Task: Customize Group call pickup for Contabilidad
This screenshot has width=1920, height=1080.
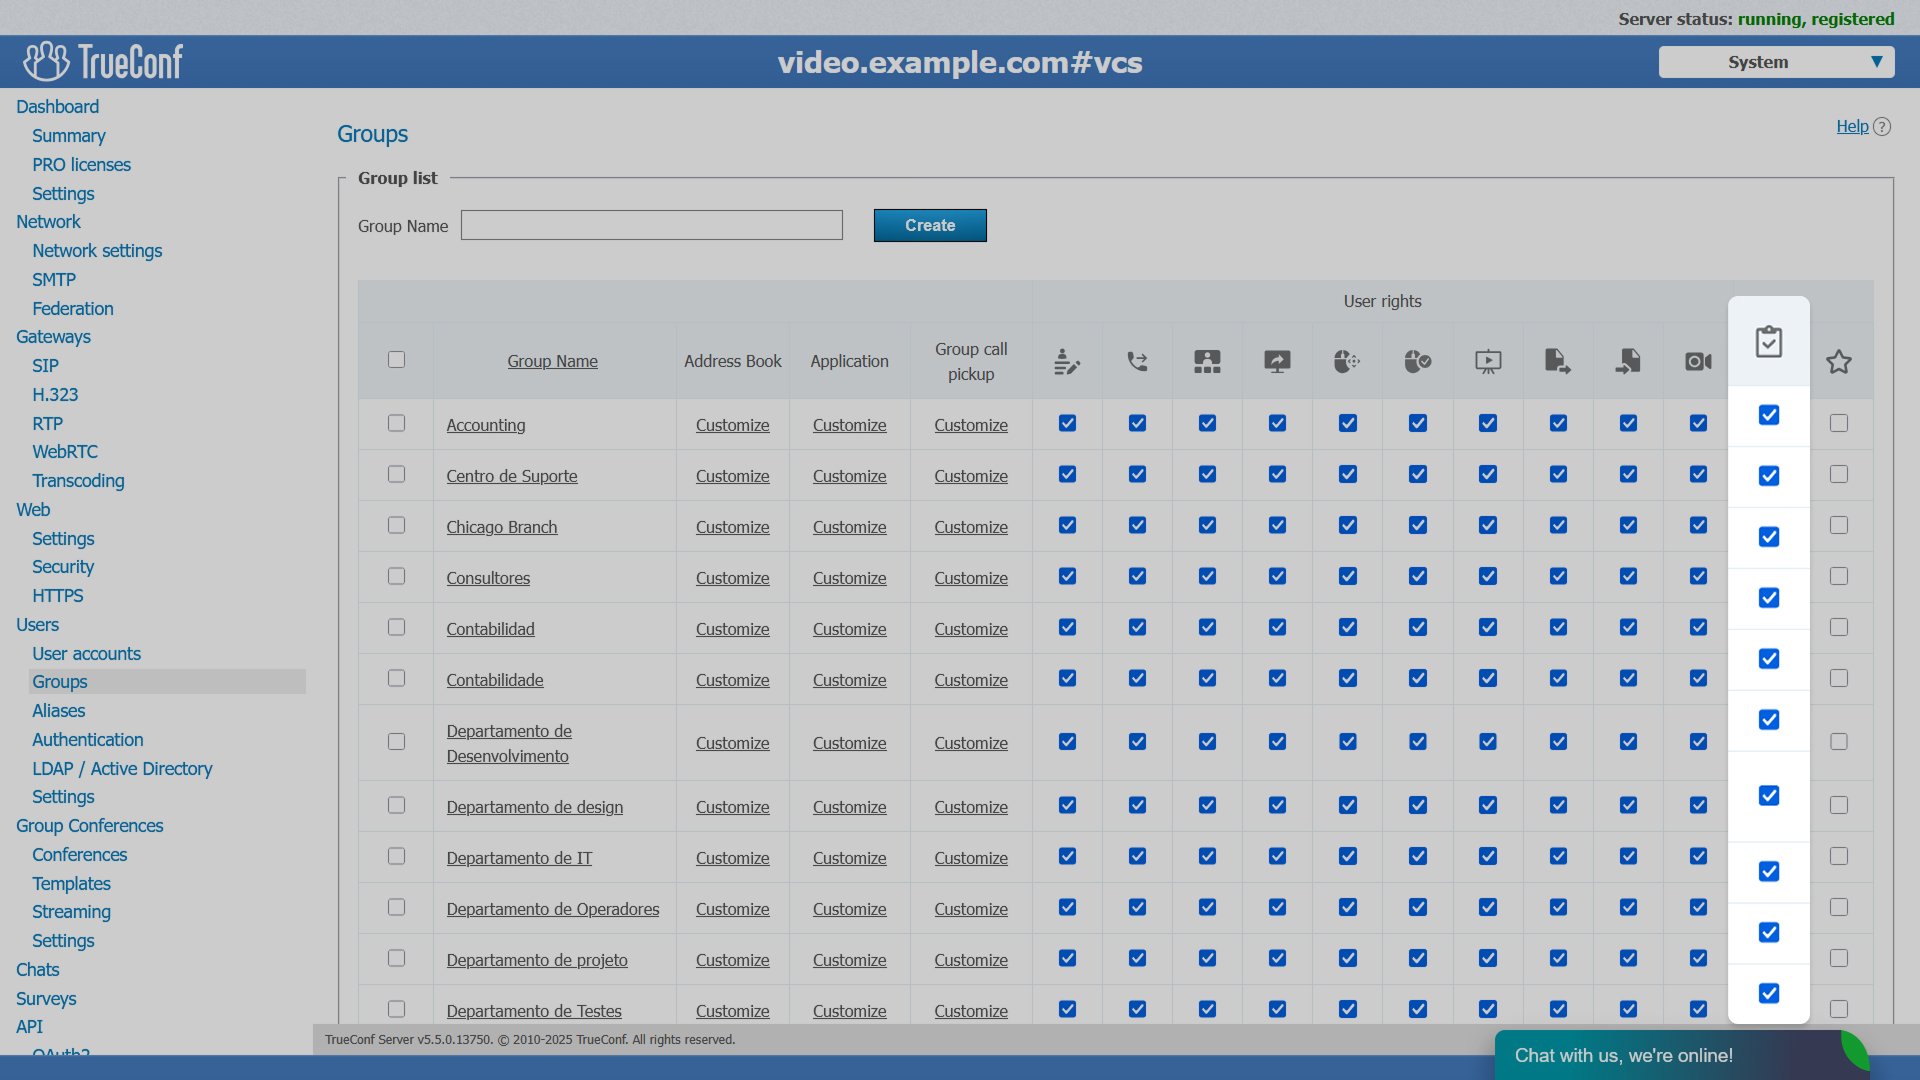Action: pyautogui.click(x=970, y=629)
